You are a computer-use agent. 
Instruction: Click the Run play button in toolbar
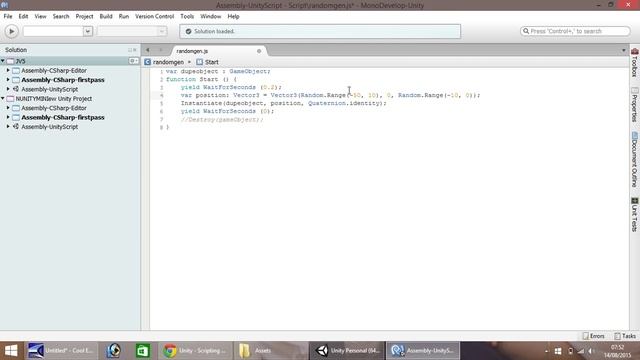click(x=11, y=31)
